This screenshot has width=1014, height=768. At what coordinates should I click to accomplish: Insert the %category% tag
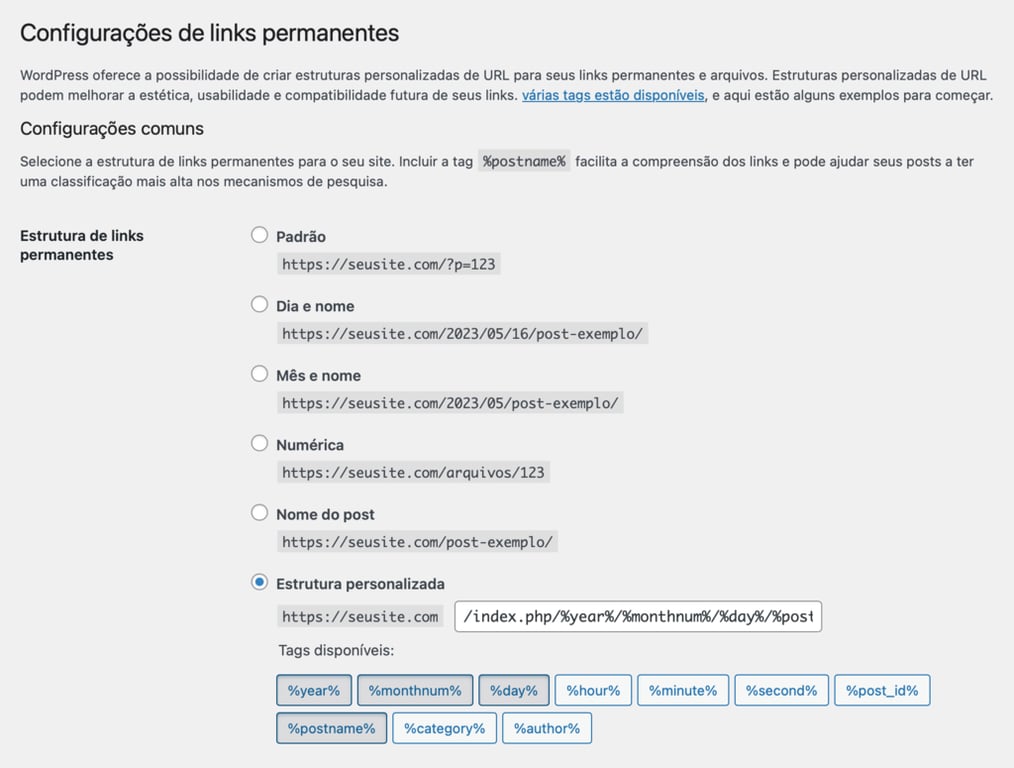(x=444, y=728)
